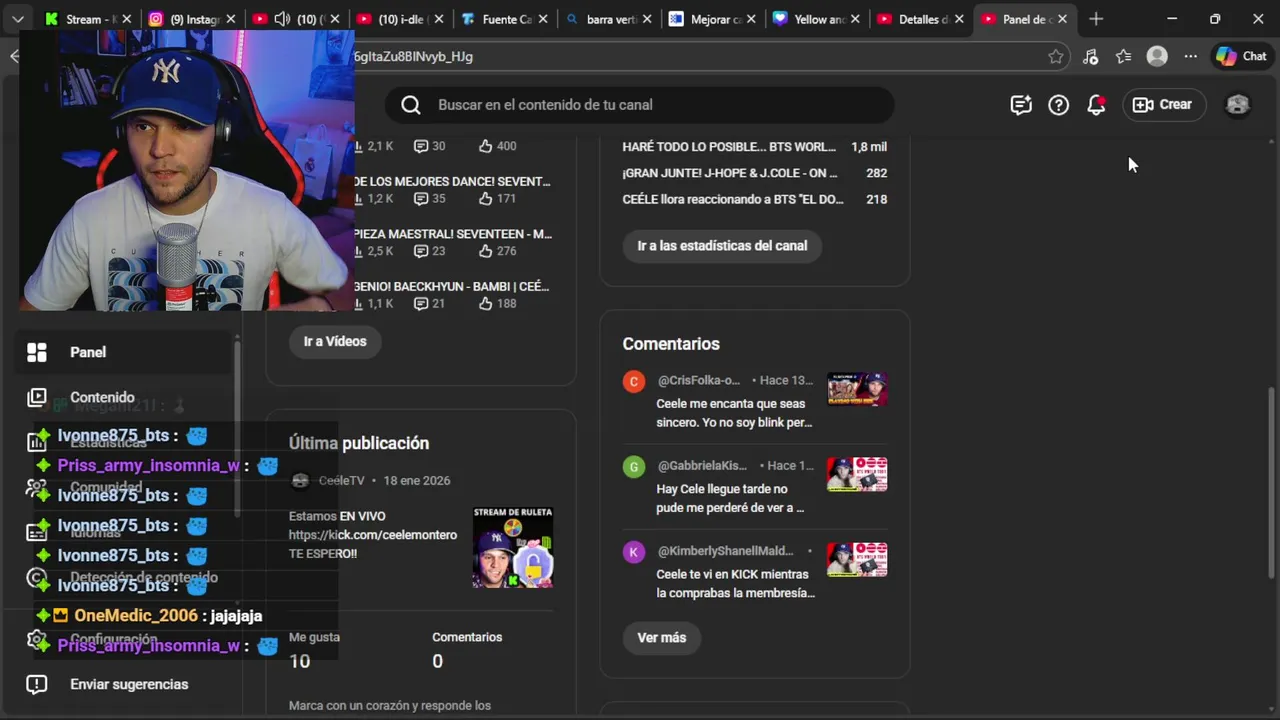Open the kick.com/ceelemontero link
This screenshot has height=720, width=1280.
click(373, 535)
